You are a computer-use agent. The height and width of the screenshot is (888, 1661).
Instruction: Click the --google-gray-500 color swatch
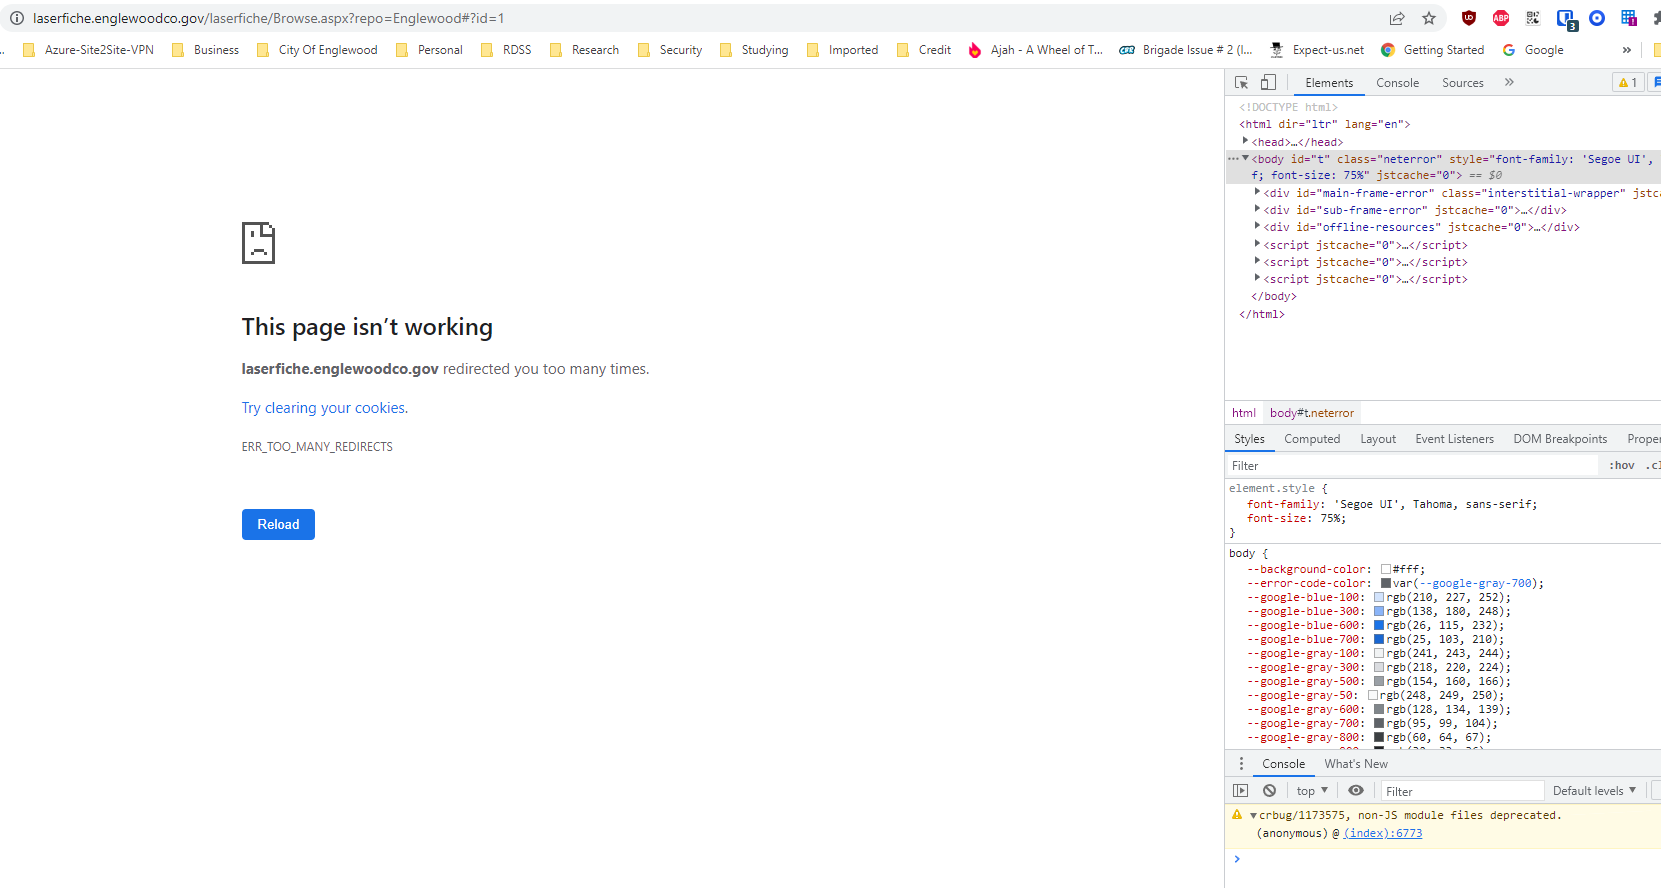click(1379, 681)
